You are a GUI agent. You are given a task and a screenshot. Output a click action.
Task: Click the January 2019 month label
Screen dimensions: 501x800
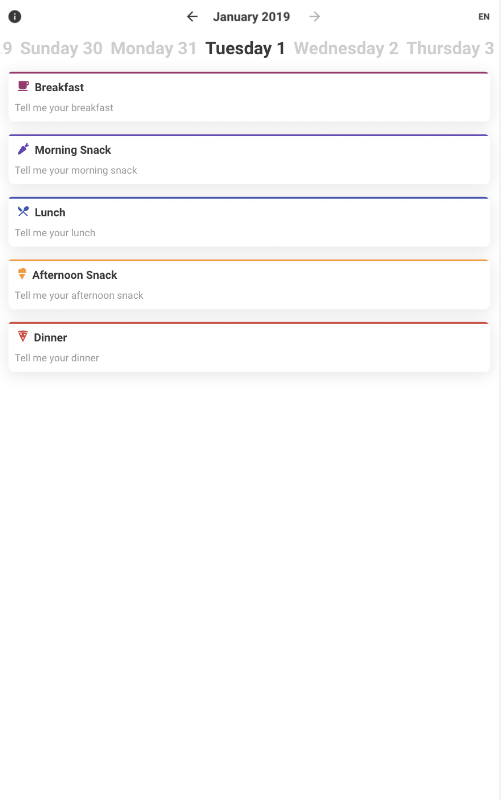252,17
